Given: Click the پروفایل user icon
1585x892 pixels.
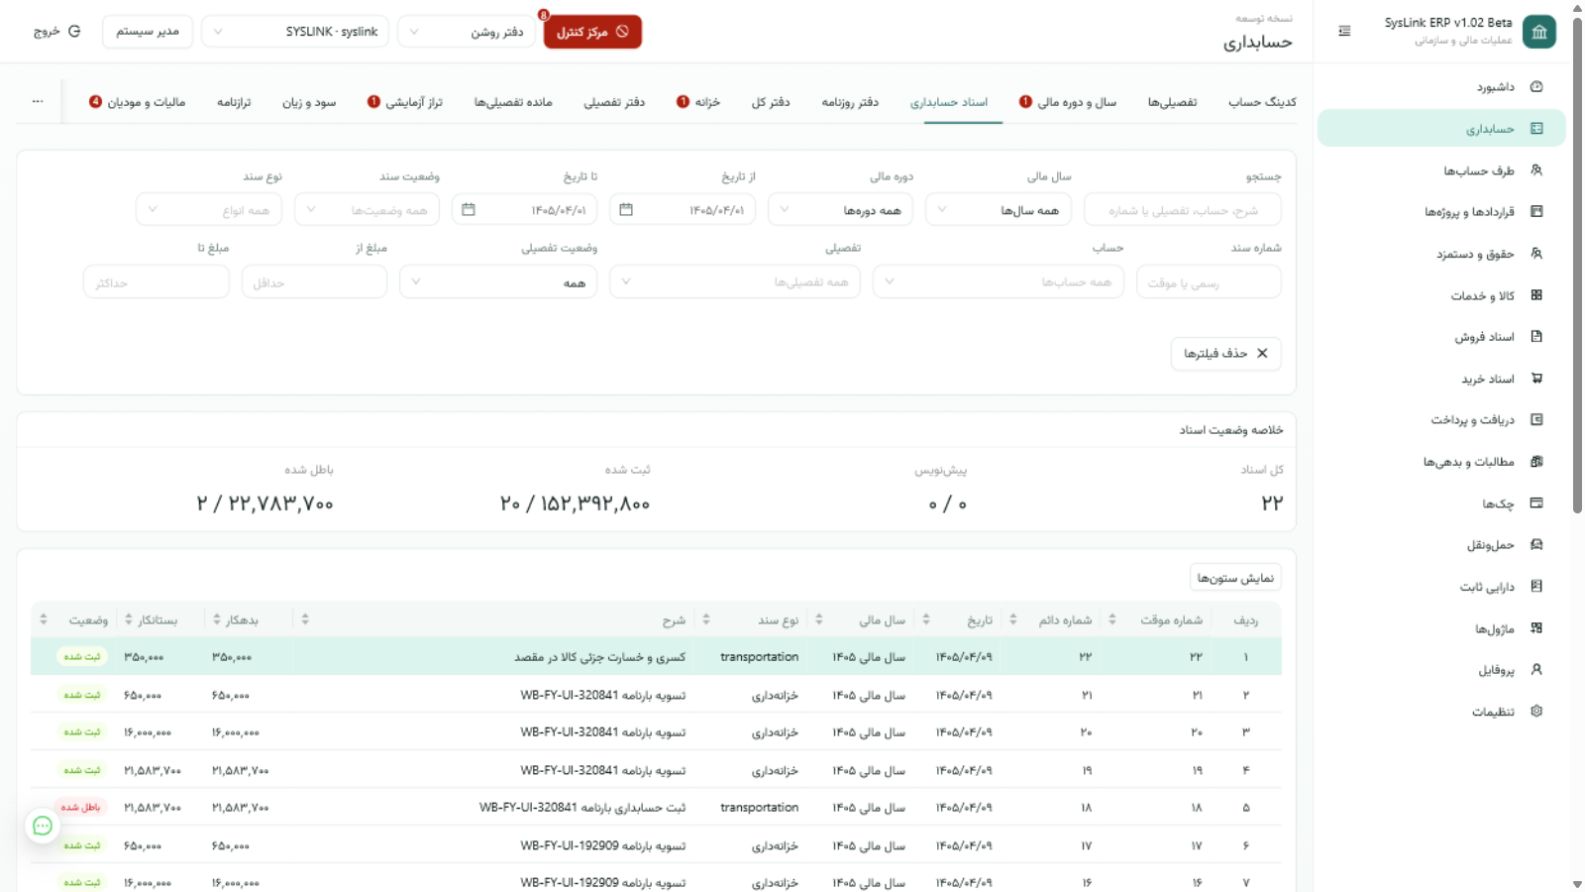Looking at the screenshot, I should (1537, 670).
